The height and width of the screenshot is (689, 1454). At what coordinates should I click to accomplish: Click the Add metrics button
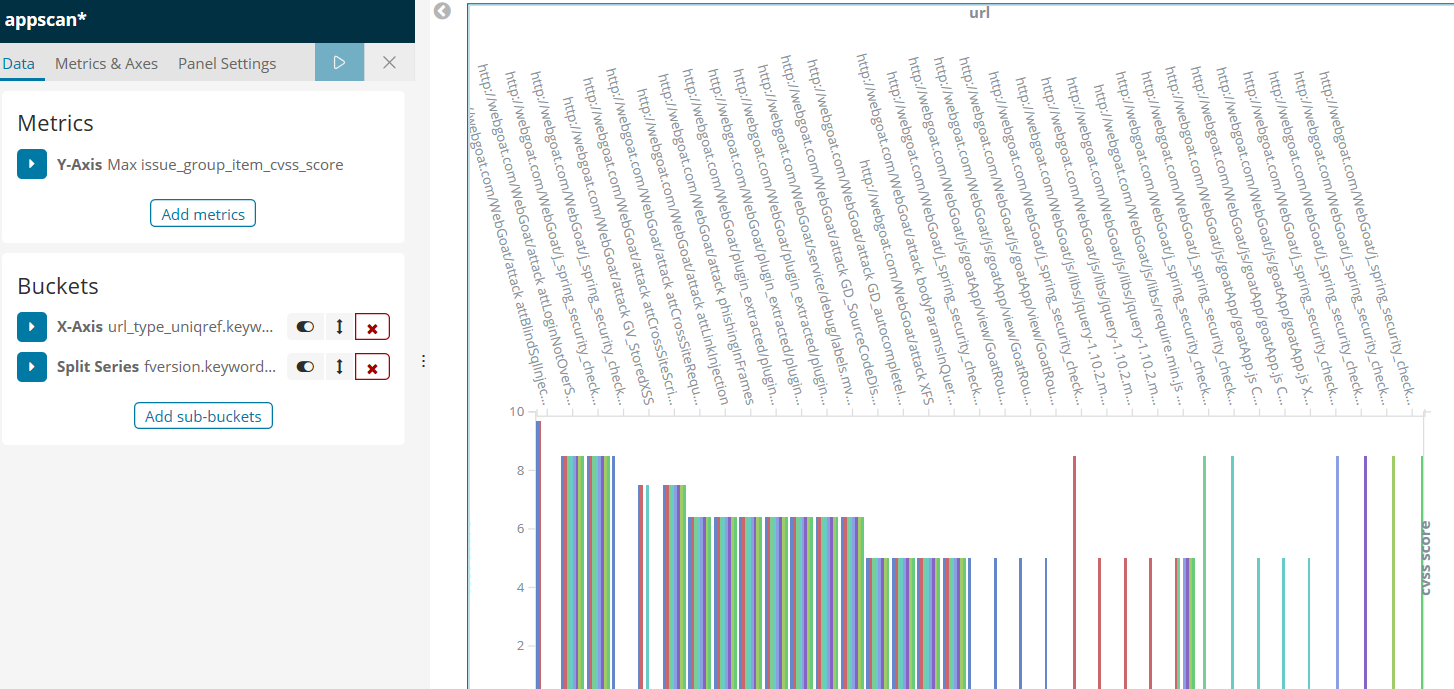click(203, 214)
